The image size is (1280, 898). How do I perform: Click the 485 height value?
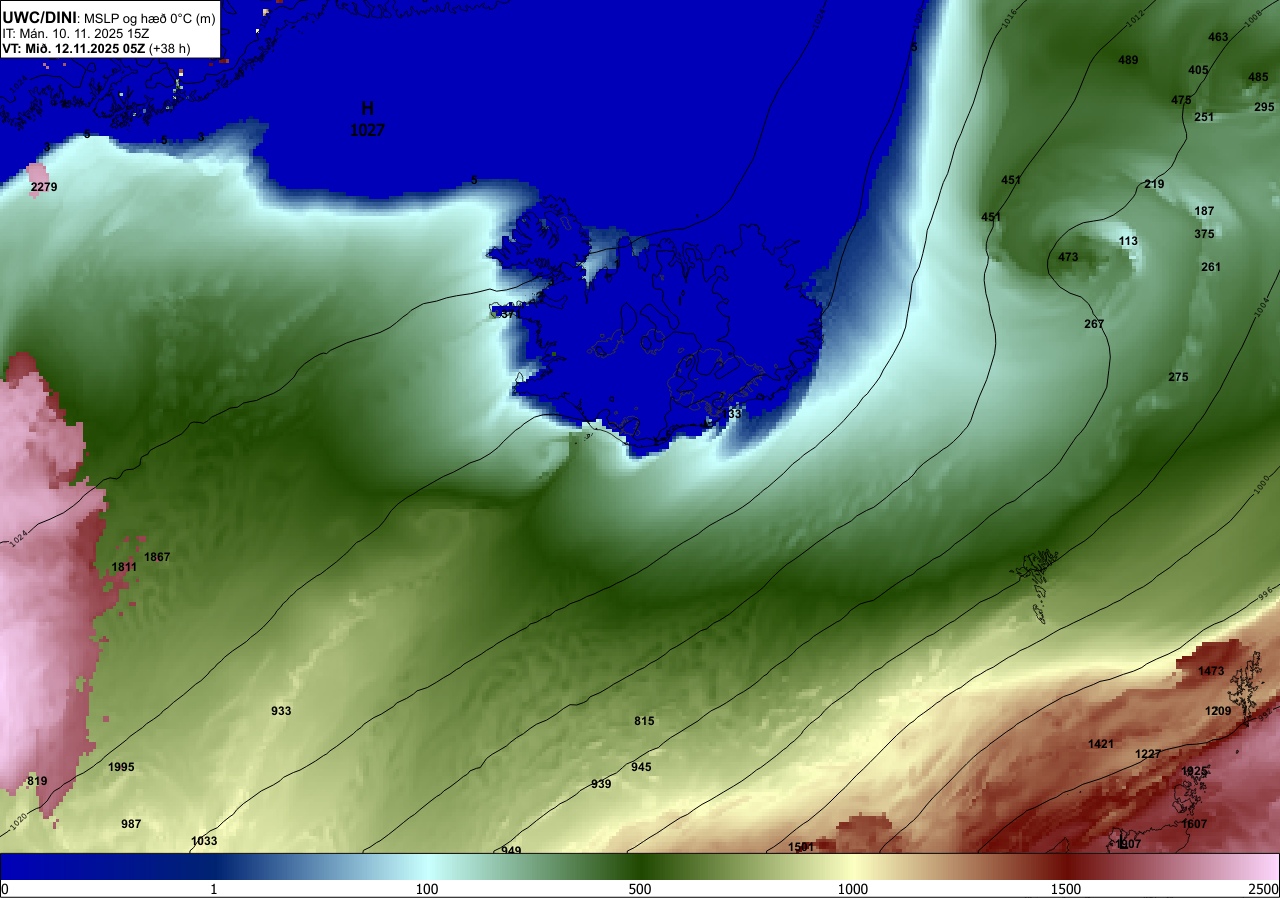(1258, 77)
